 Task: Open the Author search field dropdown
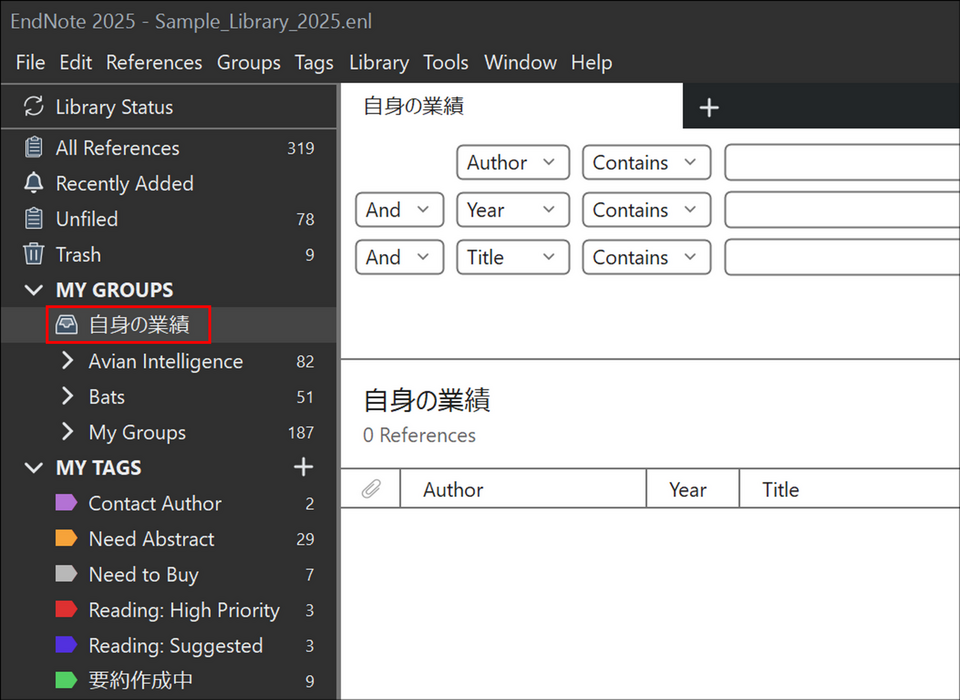coord(513,162)
